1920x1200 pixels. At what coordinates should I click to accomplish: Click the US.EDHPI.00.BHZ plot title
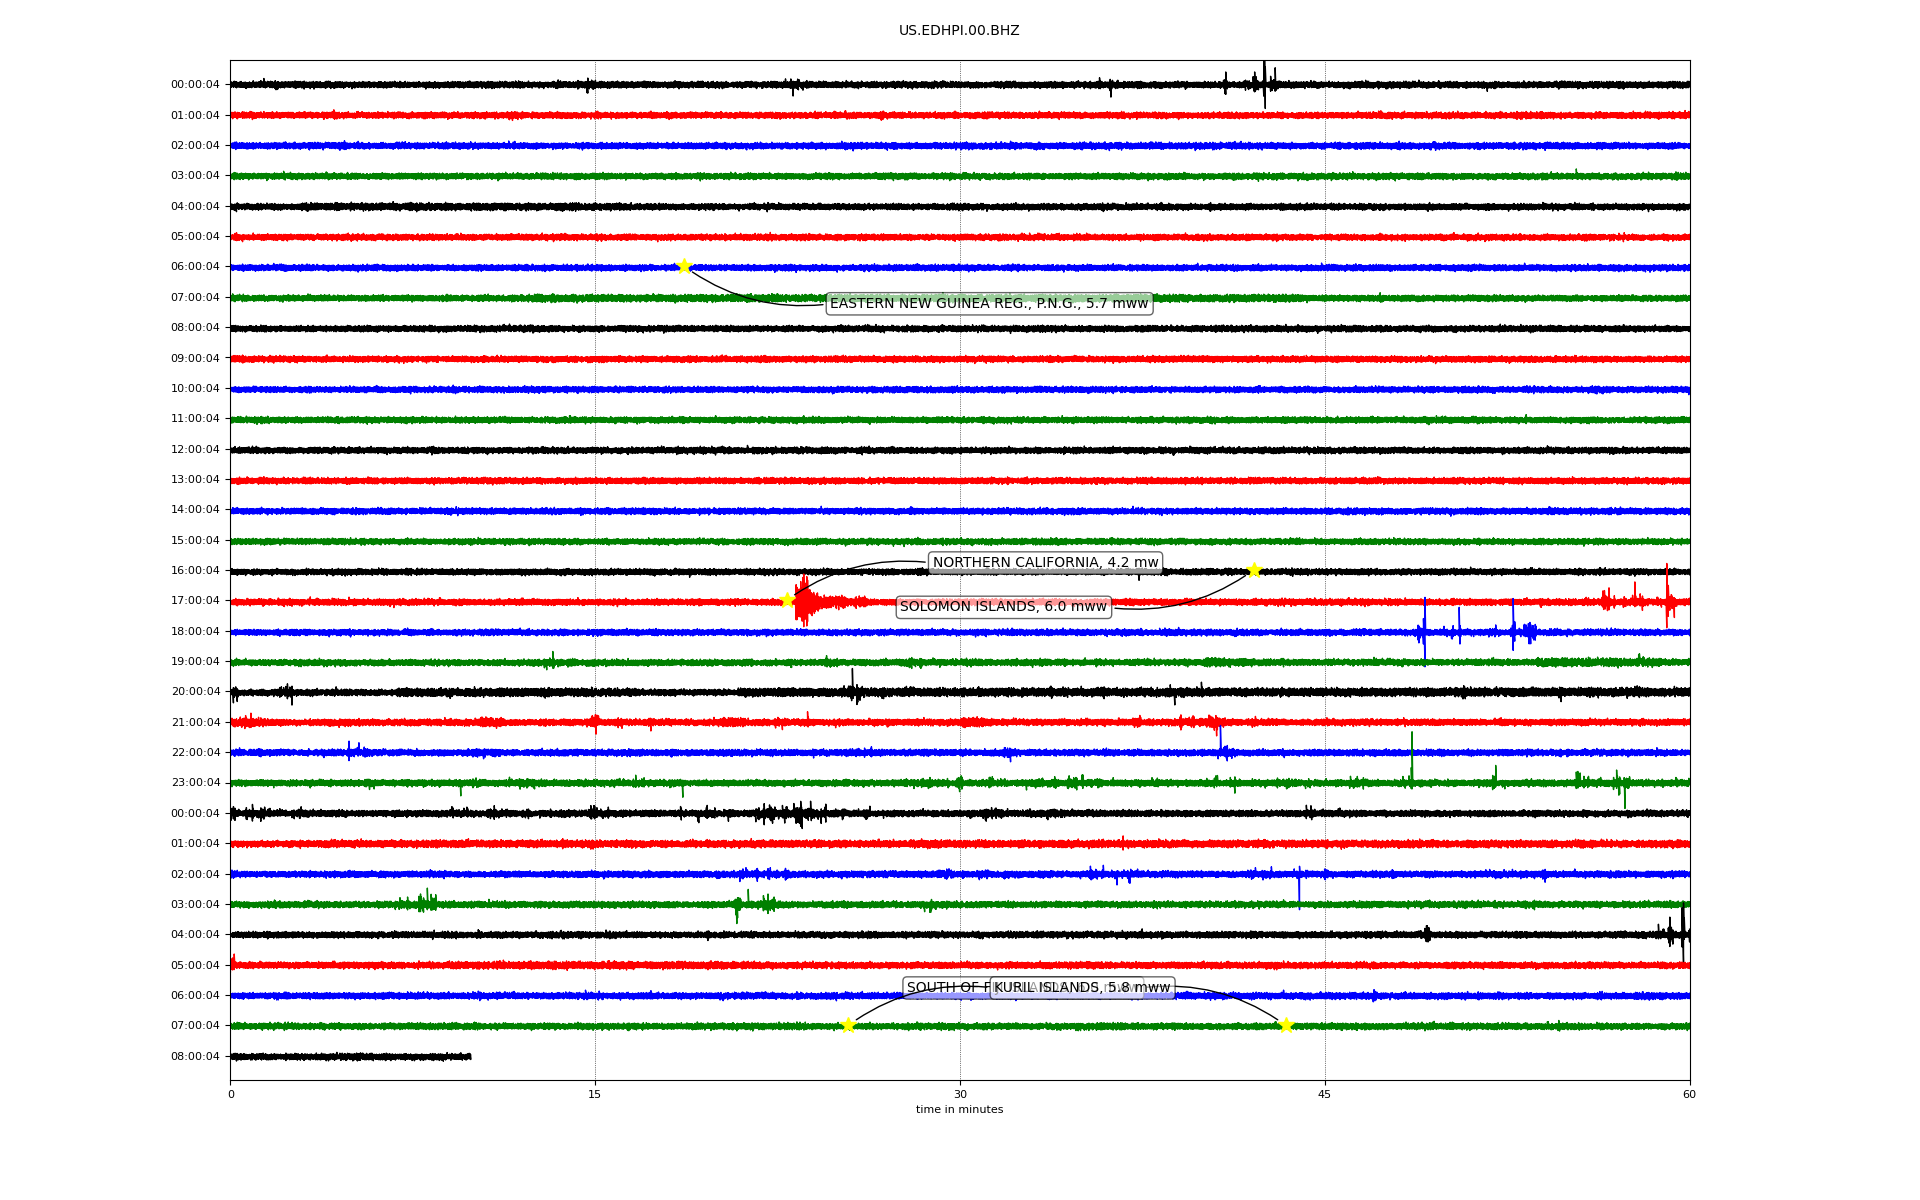coord(959,31)
